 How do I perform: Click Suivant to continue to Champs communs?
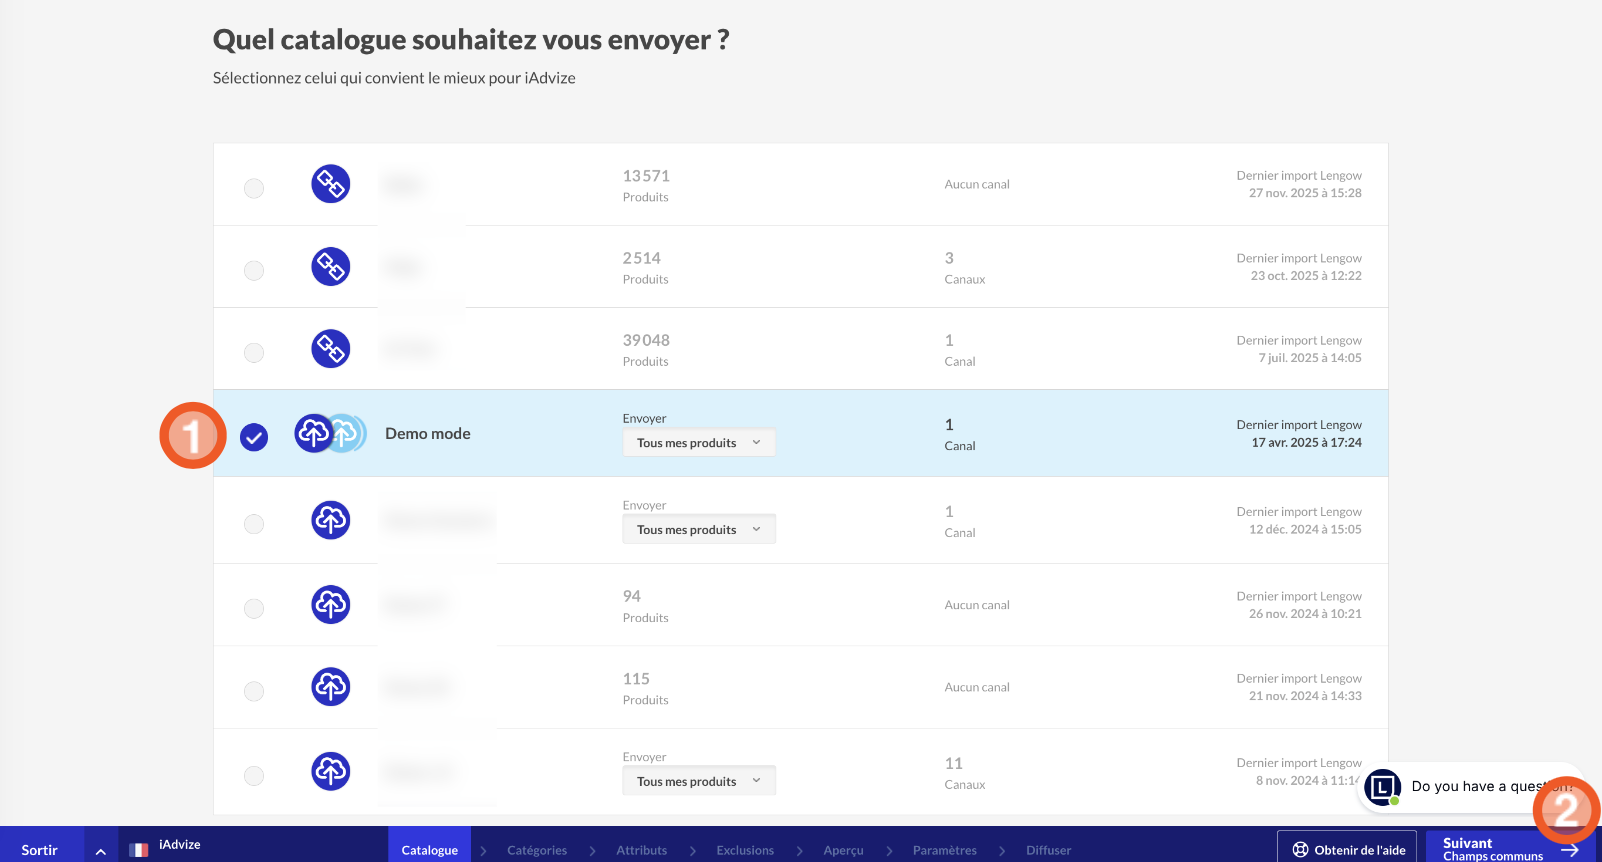(x=1494, y=848)
